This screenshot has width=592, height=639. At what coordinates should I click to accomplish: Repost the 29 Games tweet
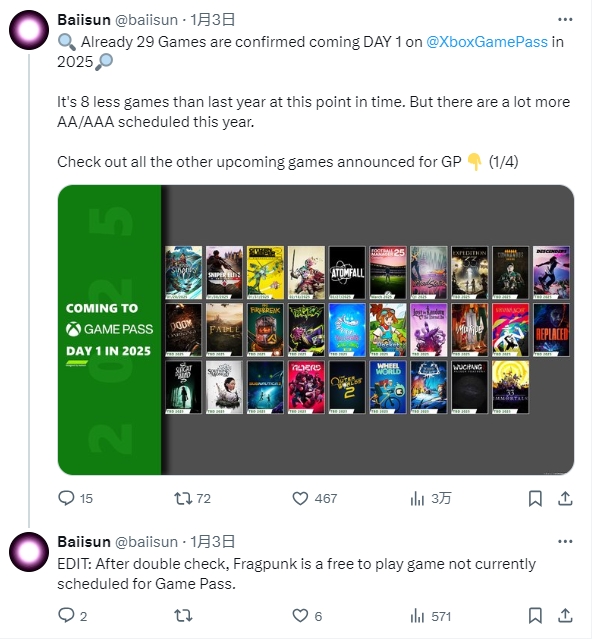pyautogui.click(x=192, y=498)
